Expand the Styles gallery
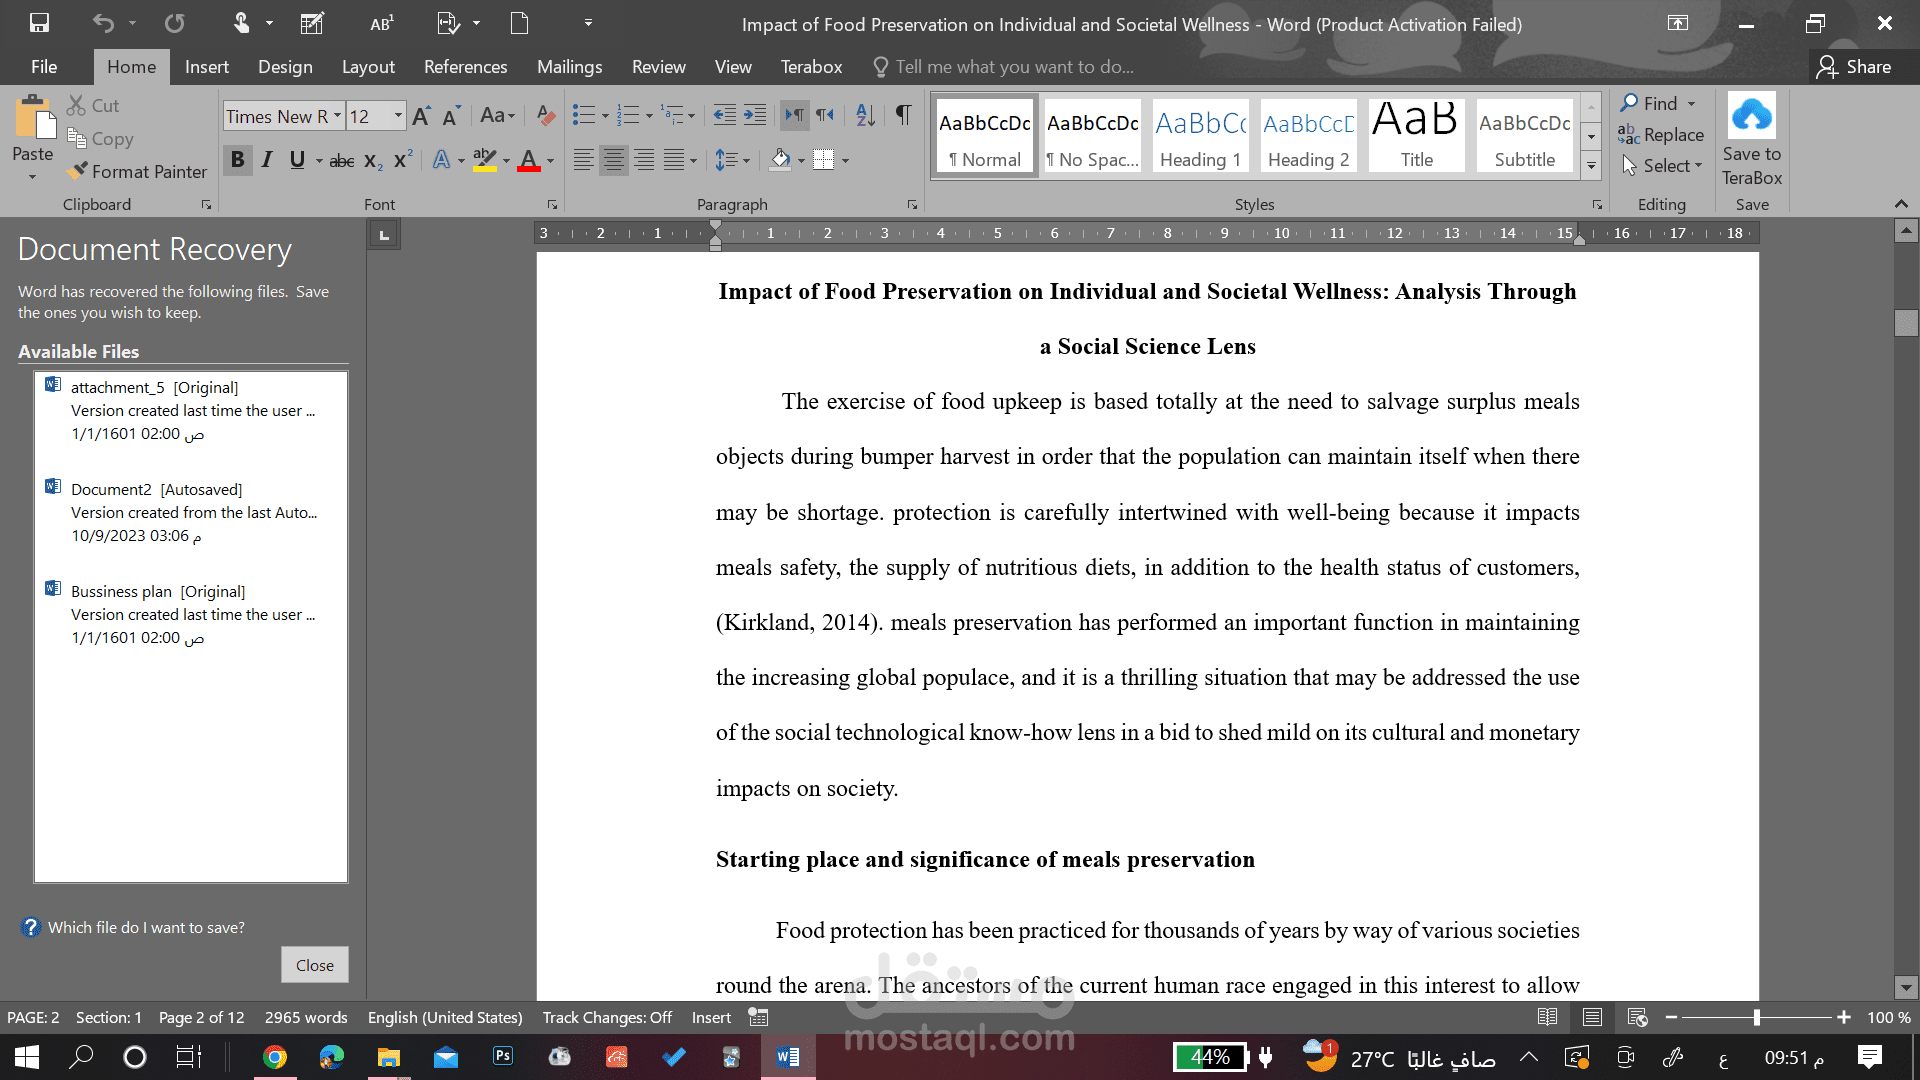 coord(1591,166)
